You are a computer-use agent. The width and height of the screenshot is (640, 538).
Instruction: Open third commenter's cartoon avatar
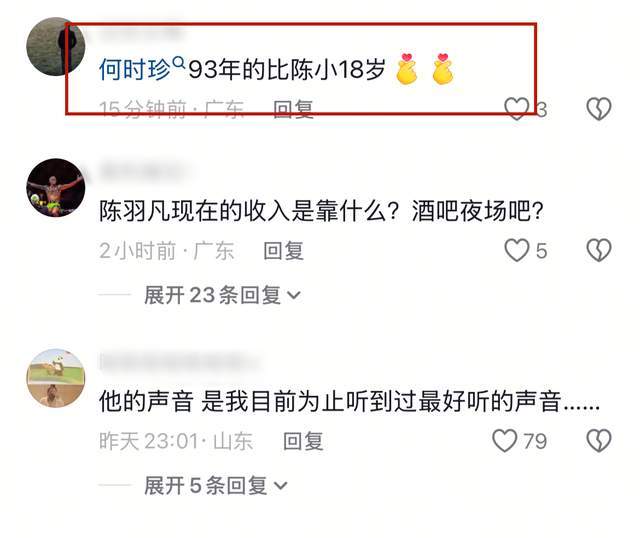[x=56, y=378]
